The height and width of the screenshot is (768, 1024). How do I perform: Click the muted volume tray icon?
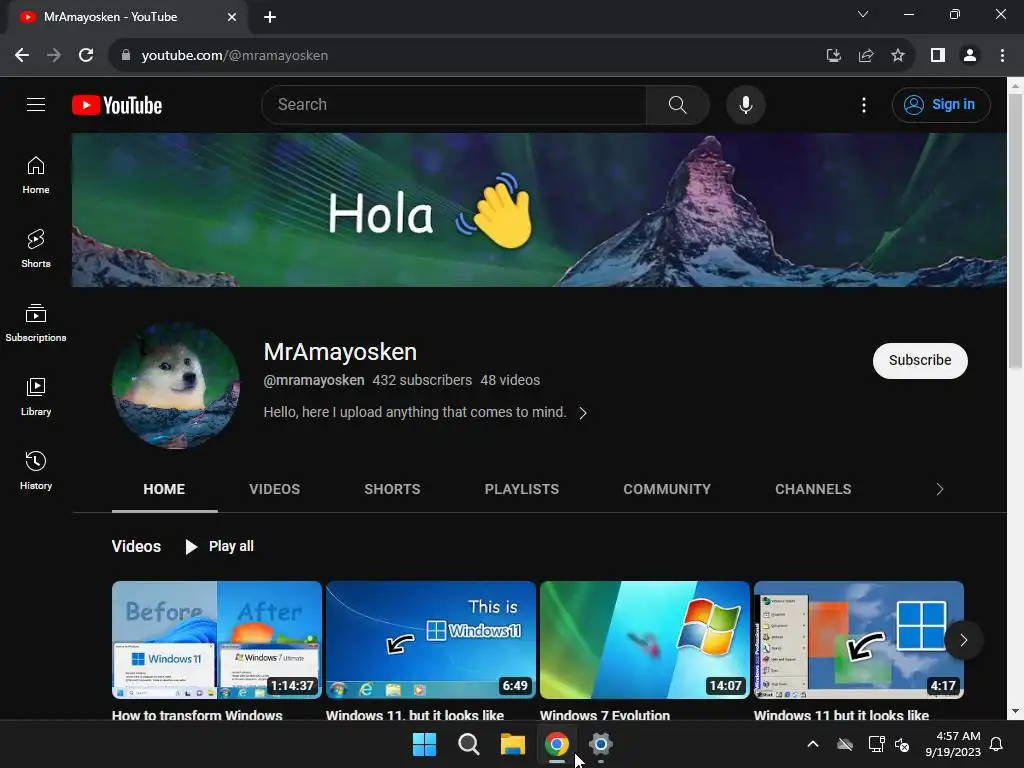902,744
